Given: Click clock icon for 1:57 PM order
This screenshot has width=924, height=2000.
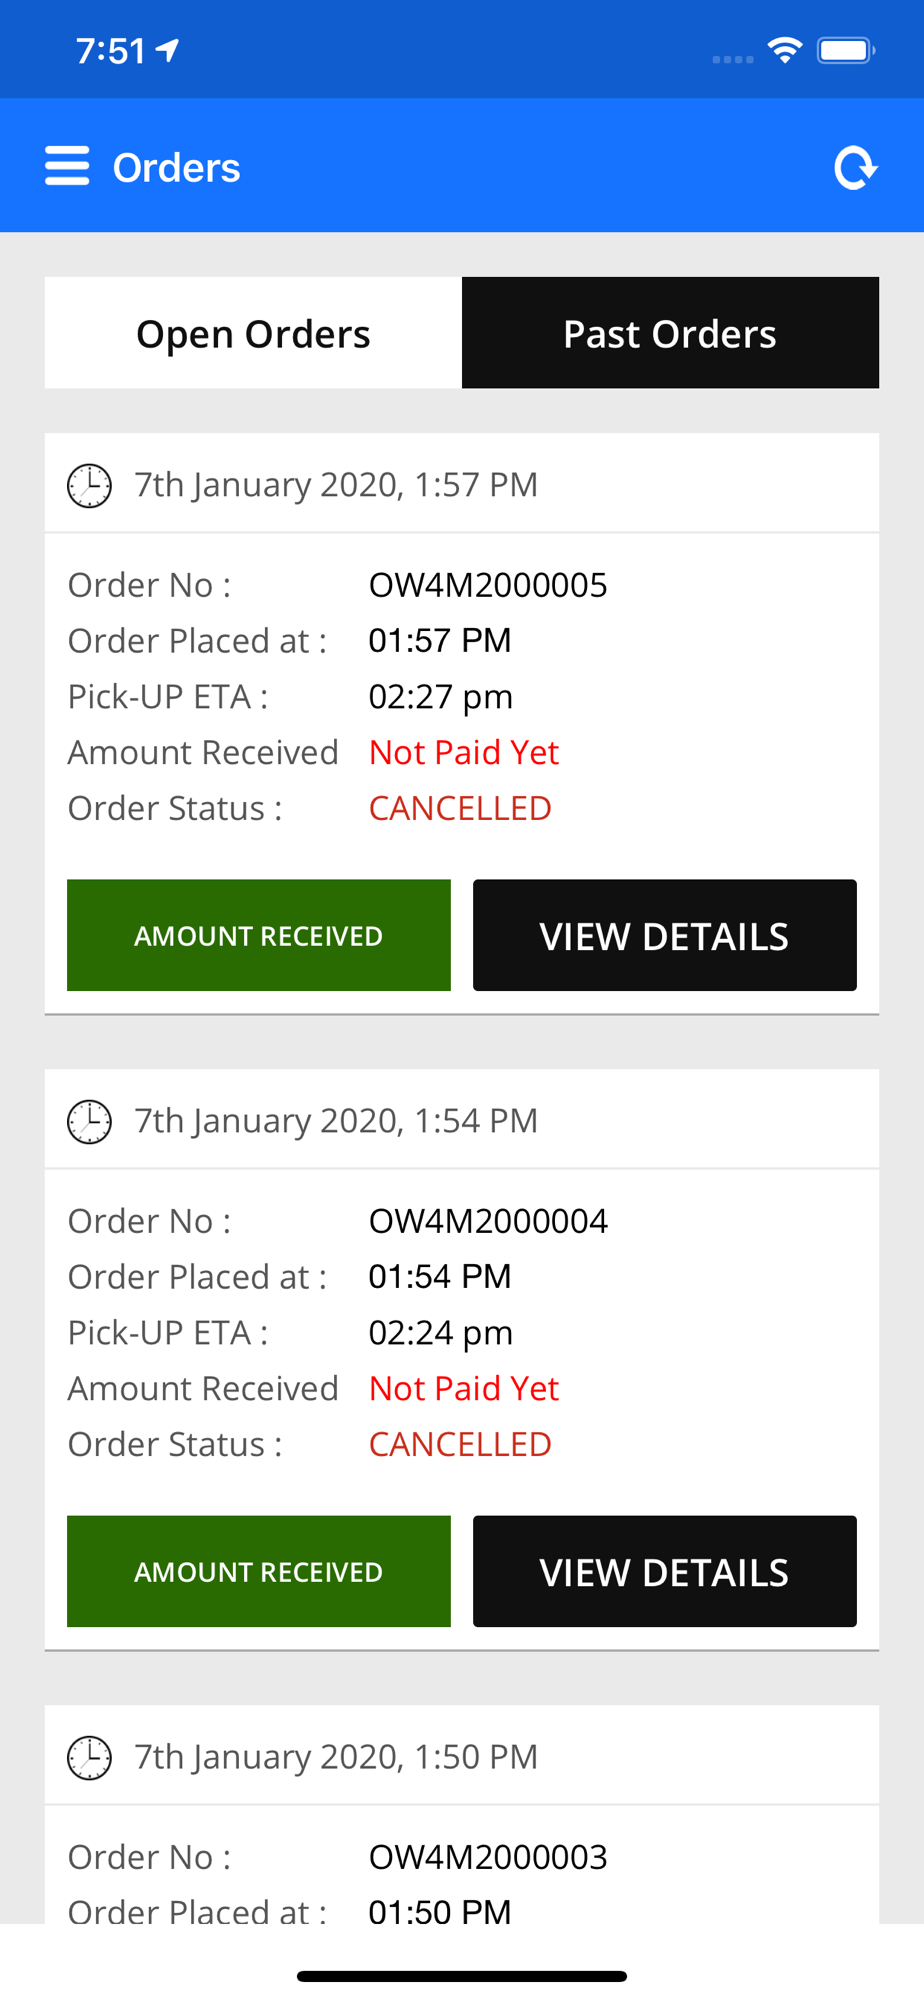Looking at the screenshot, I should pyautogui.click(x=89, y=486).
